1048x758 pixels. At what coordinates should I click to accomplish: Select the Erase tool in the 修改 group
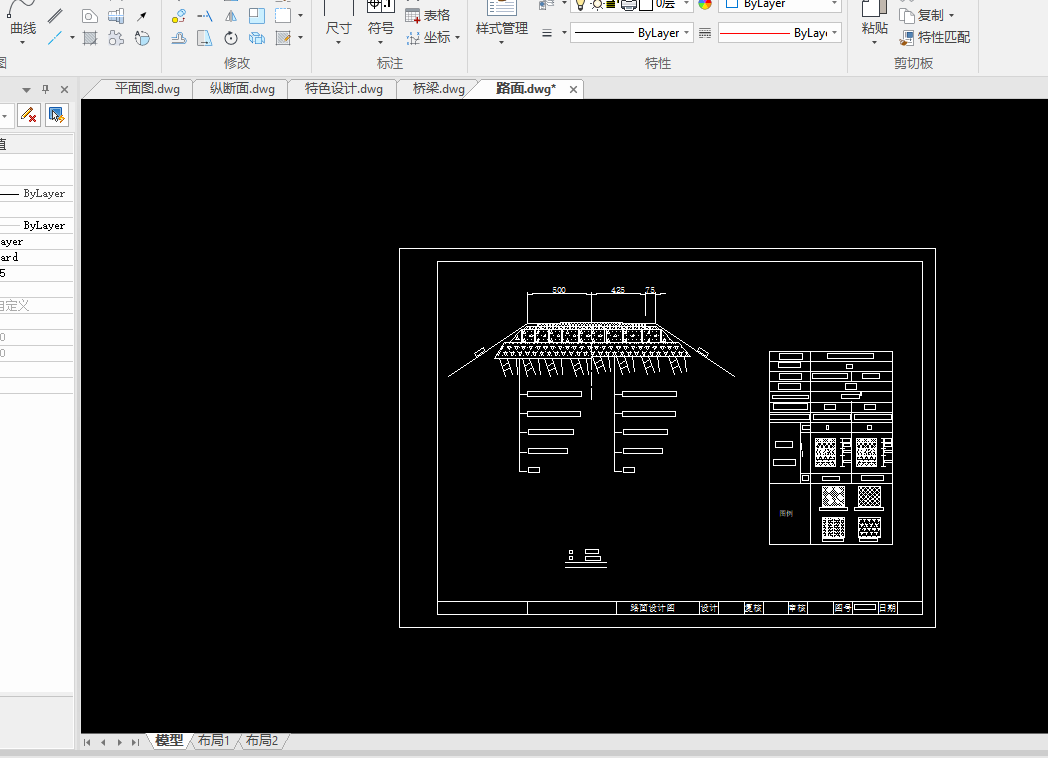coord(178,15)
